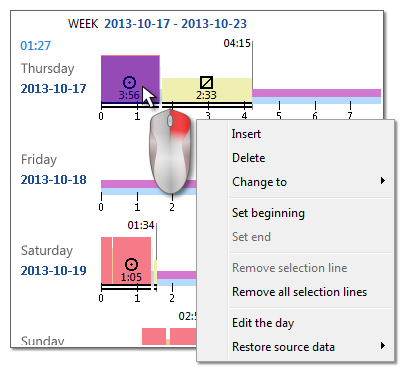Click the yellow 2:33 block on Thursday
Image resolution: width=405 pixels, height=372 pixels.
pyautogui.click(x=207, y=90)
